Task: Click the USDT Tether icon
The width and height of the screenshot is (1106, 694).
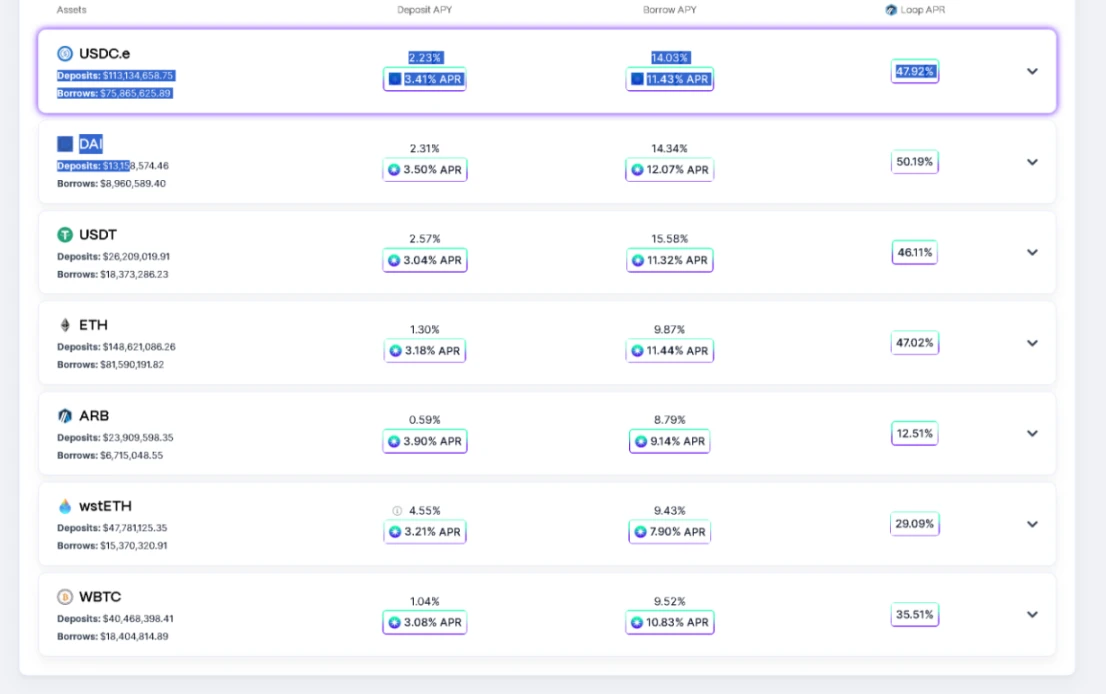Action: (x=65, y=235)
